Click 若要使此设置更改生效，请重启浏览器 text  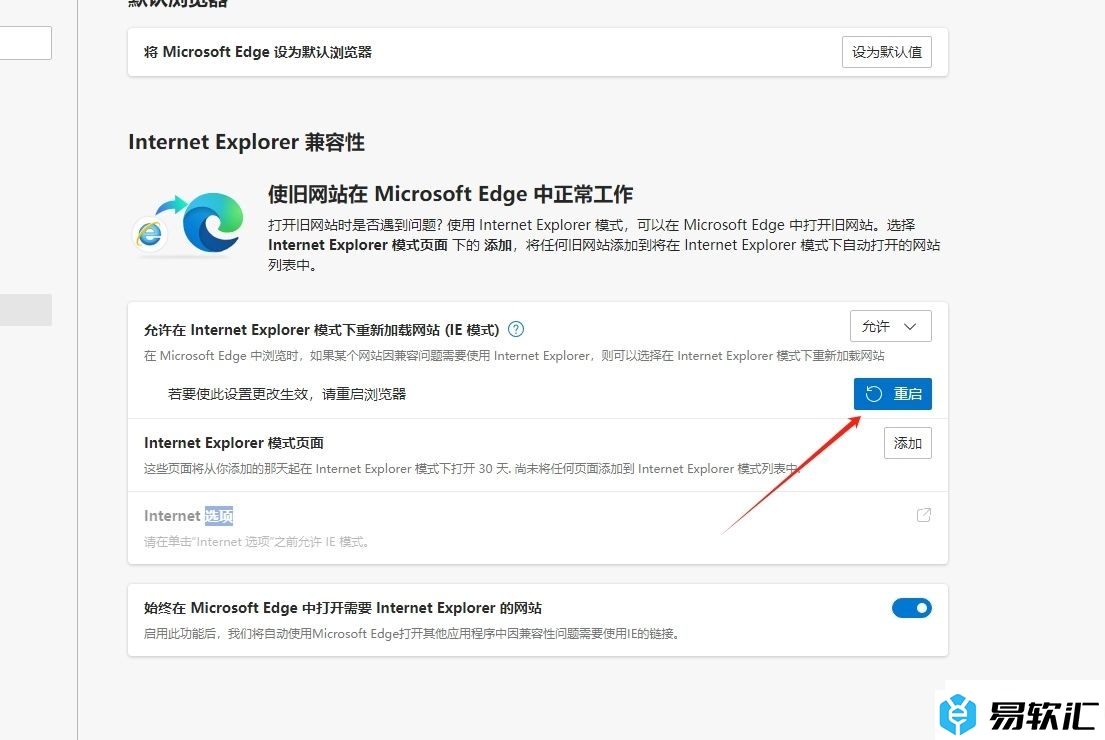[x=287, y=394]
